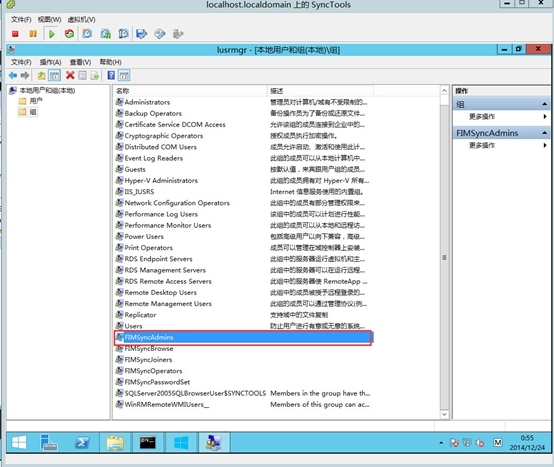Open the snapshot manager icon
The width and height of the screenshot is (554, 467).
click(123, 34)
